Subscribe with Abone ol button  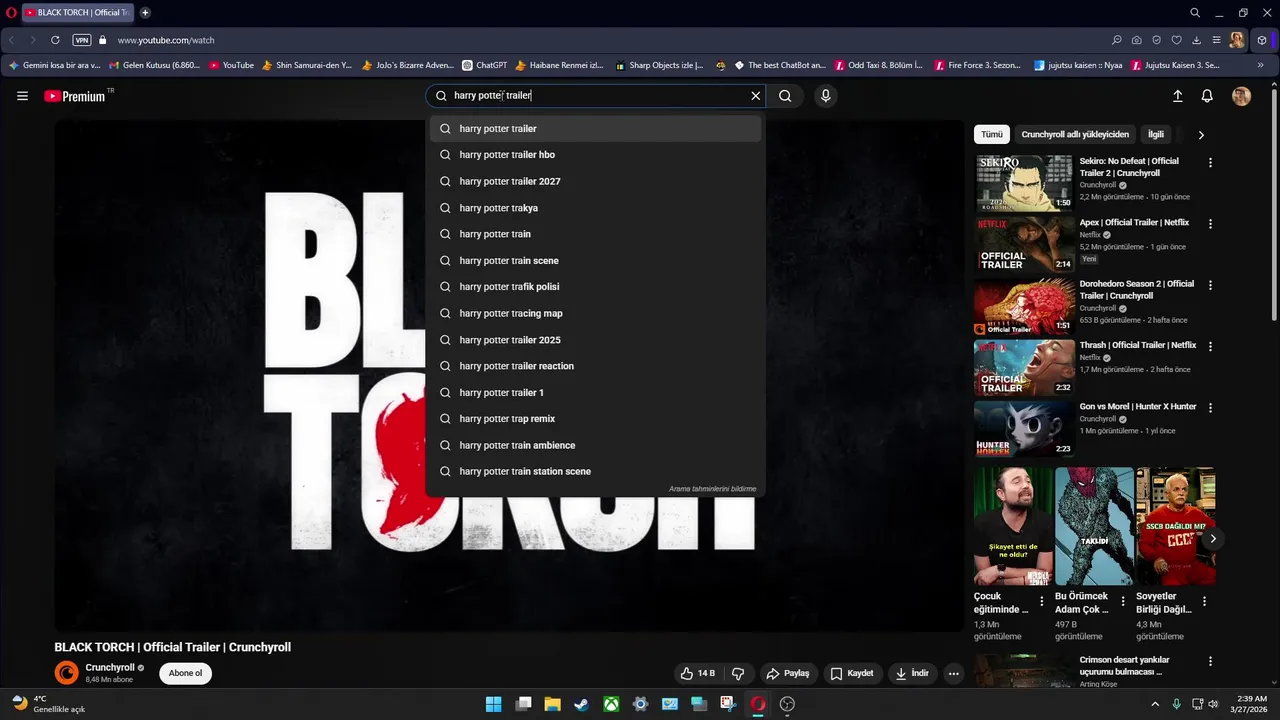(185, 673)
